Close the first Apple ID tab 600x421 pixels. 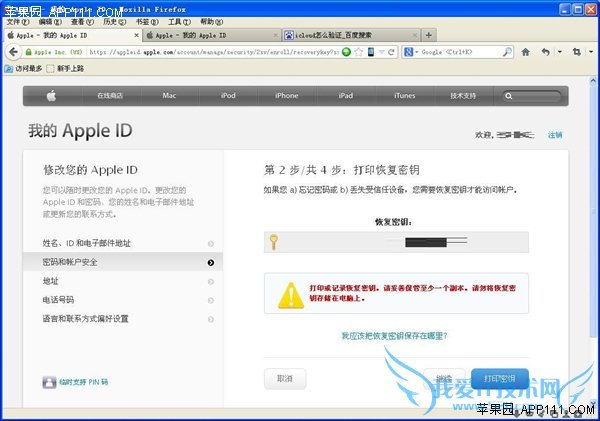click(137, 35)
